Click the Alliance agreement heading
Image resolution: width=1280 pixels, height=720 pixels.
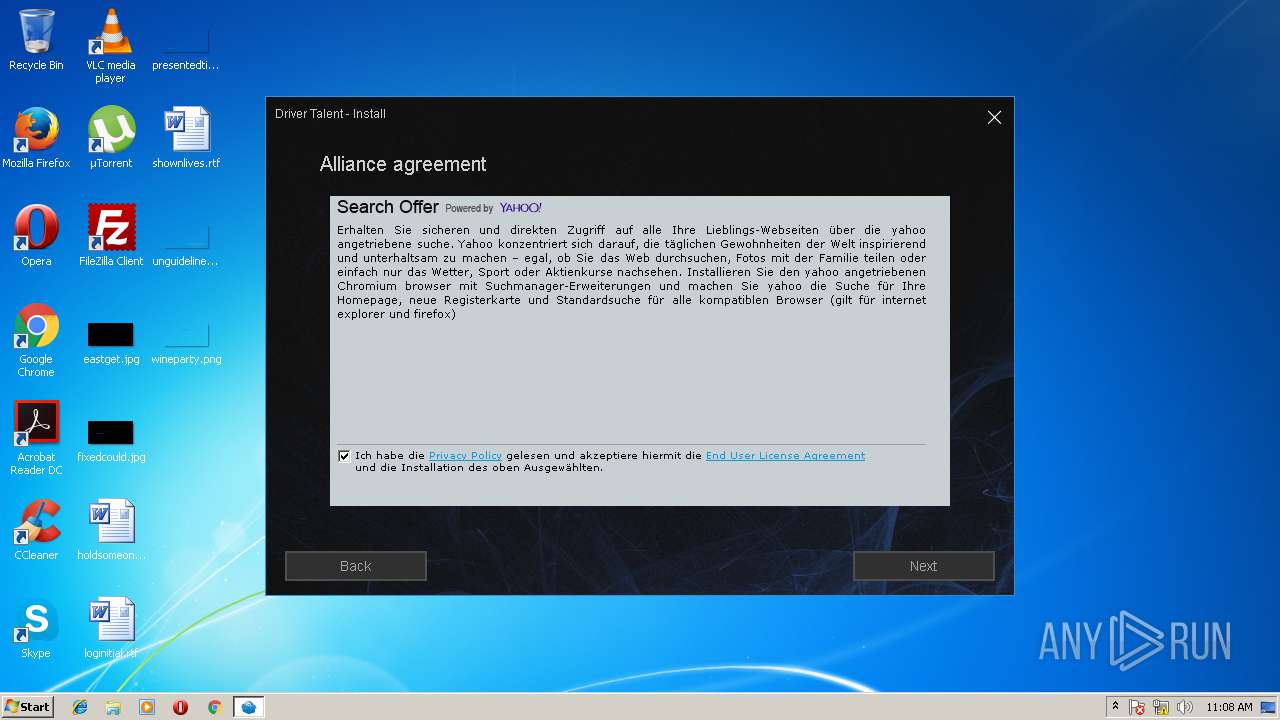(x=403, y=164)
